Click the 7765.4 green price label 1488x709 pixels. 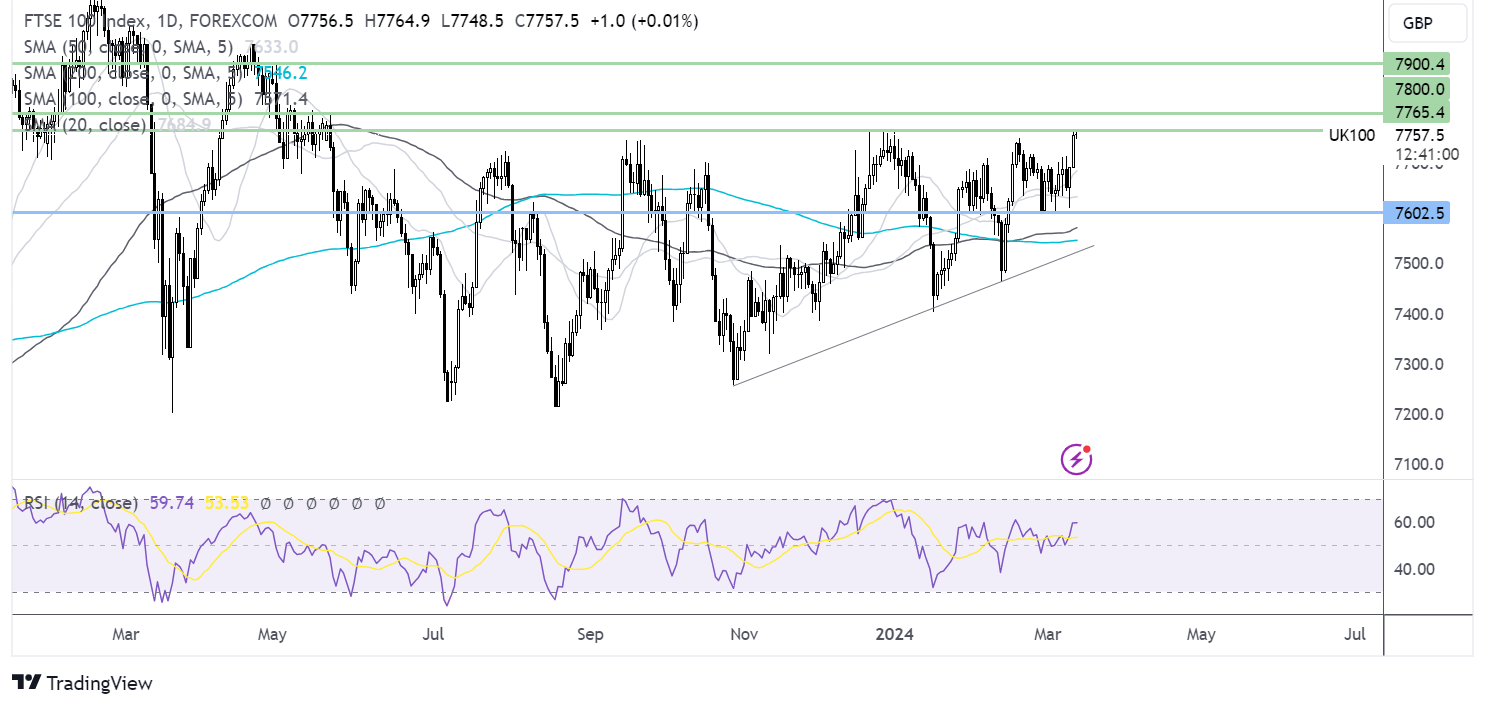1416,111
